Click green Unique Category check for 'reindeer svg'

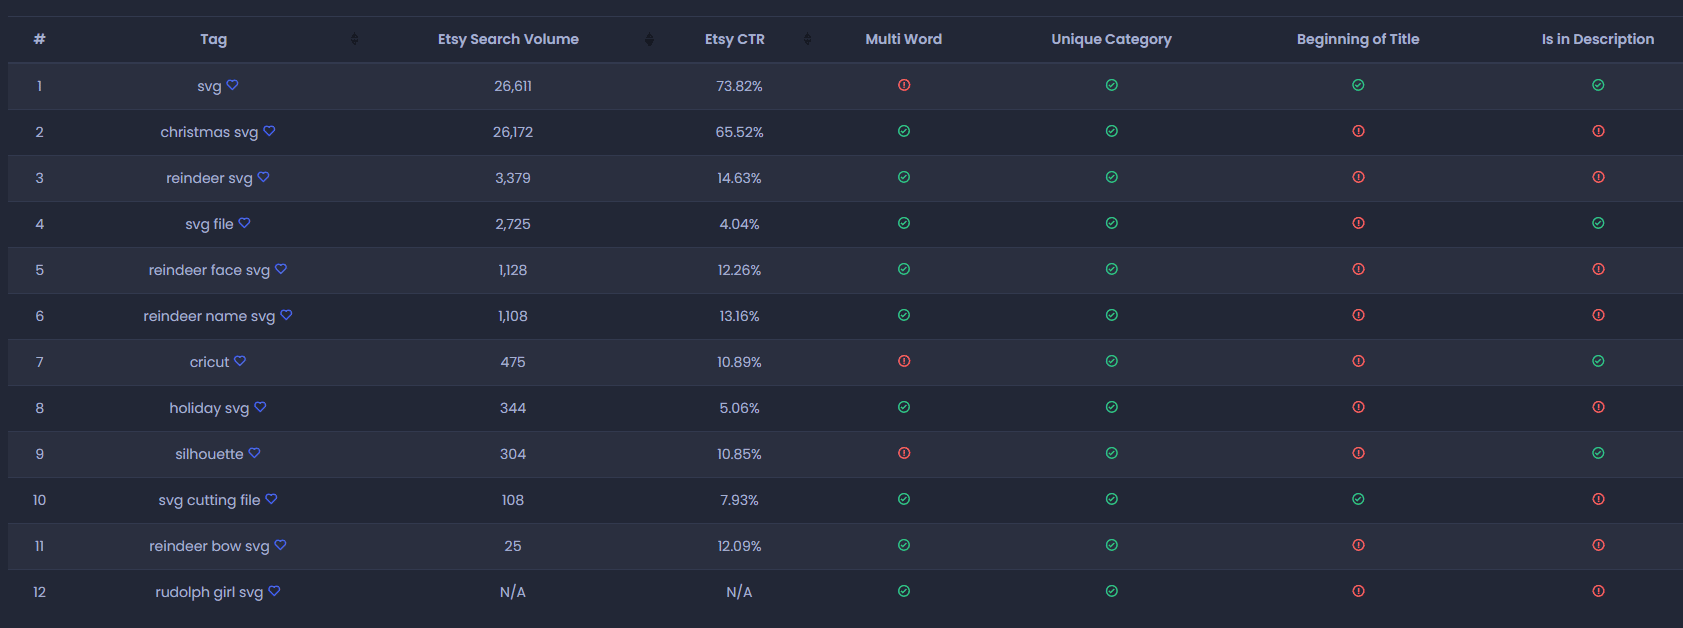[x=1112, y=177]
